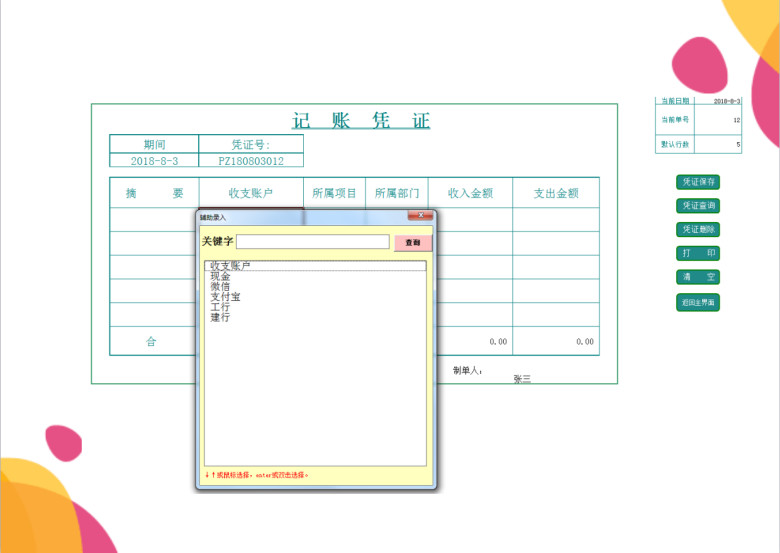Image resolution: width=780 pixels, height=553 pixels.
Task: Click the first empty 支出金额 cell
Action: 556,220
